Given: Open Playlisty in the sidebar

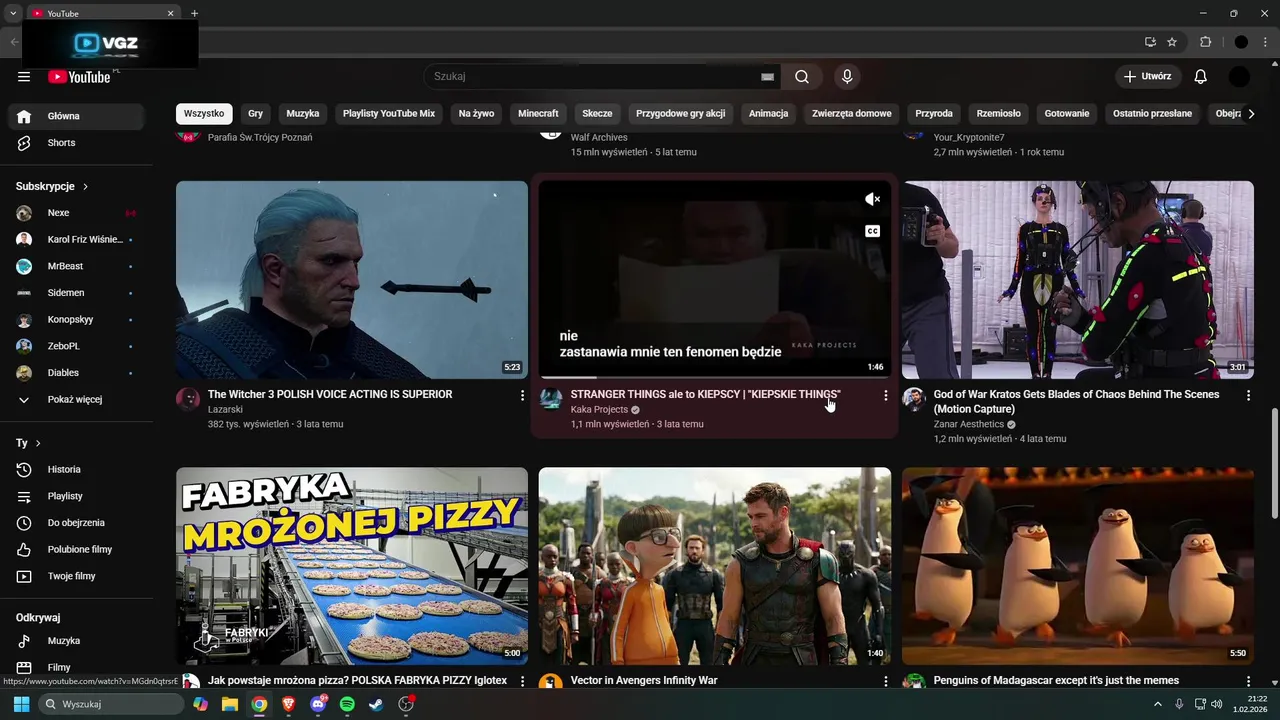Looking at the screenshot, I should click(76, 496).
